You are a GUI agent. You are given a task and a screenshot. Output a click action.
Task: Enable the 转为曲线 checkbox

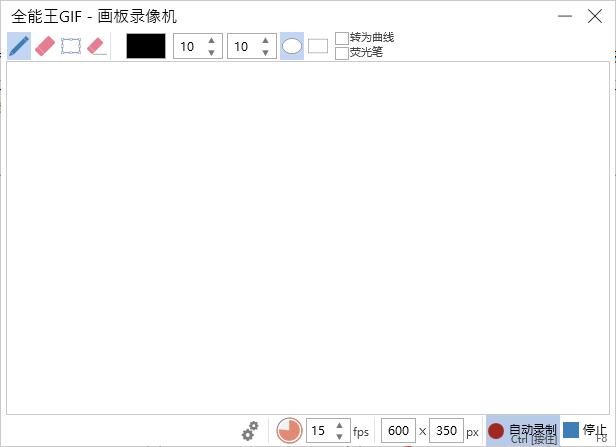(x=342, y=38)
